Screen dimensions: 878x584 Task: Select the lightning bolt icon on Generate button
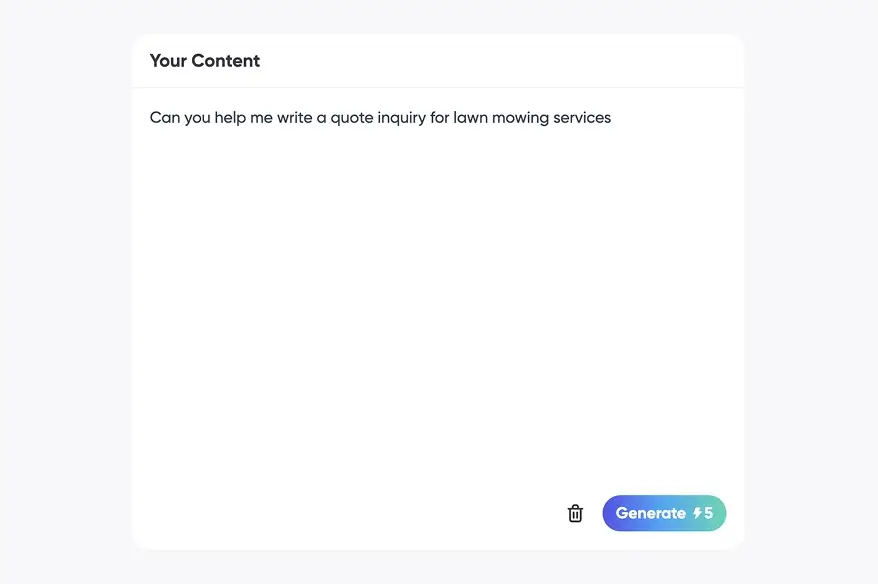tap(696, 513)
